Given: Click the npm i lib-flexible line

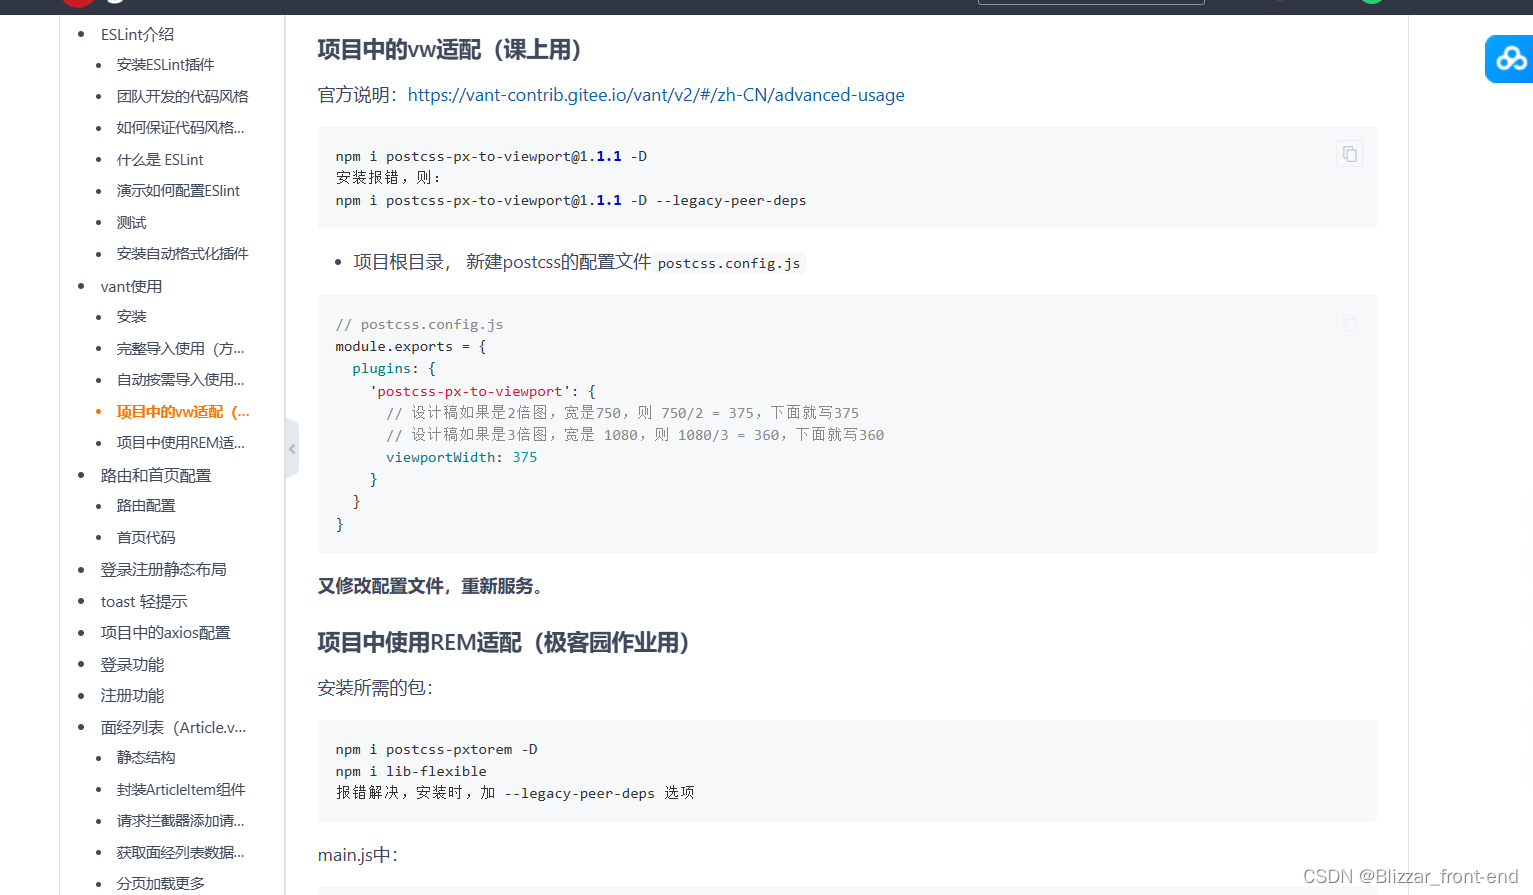Looking at the screenshot, I should click(411, 771).
